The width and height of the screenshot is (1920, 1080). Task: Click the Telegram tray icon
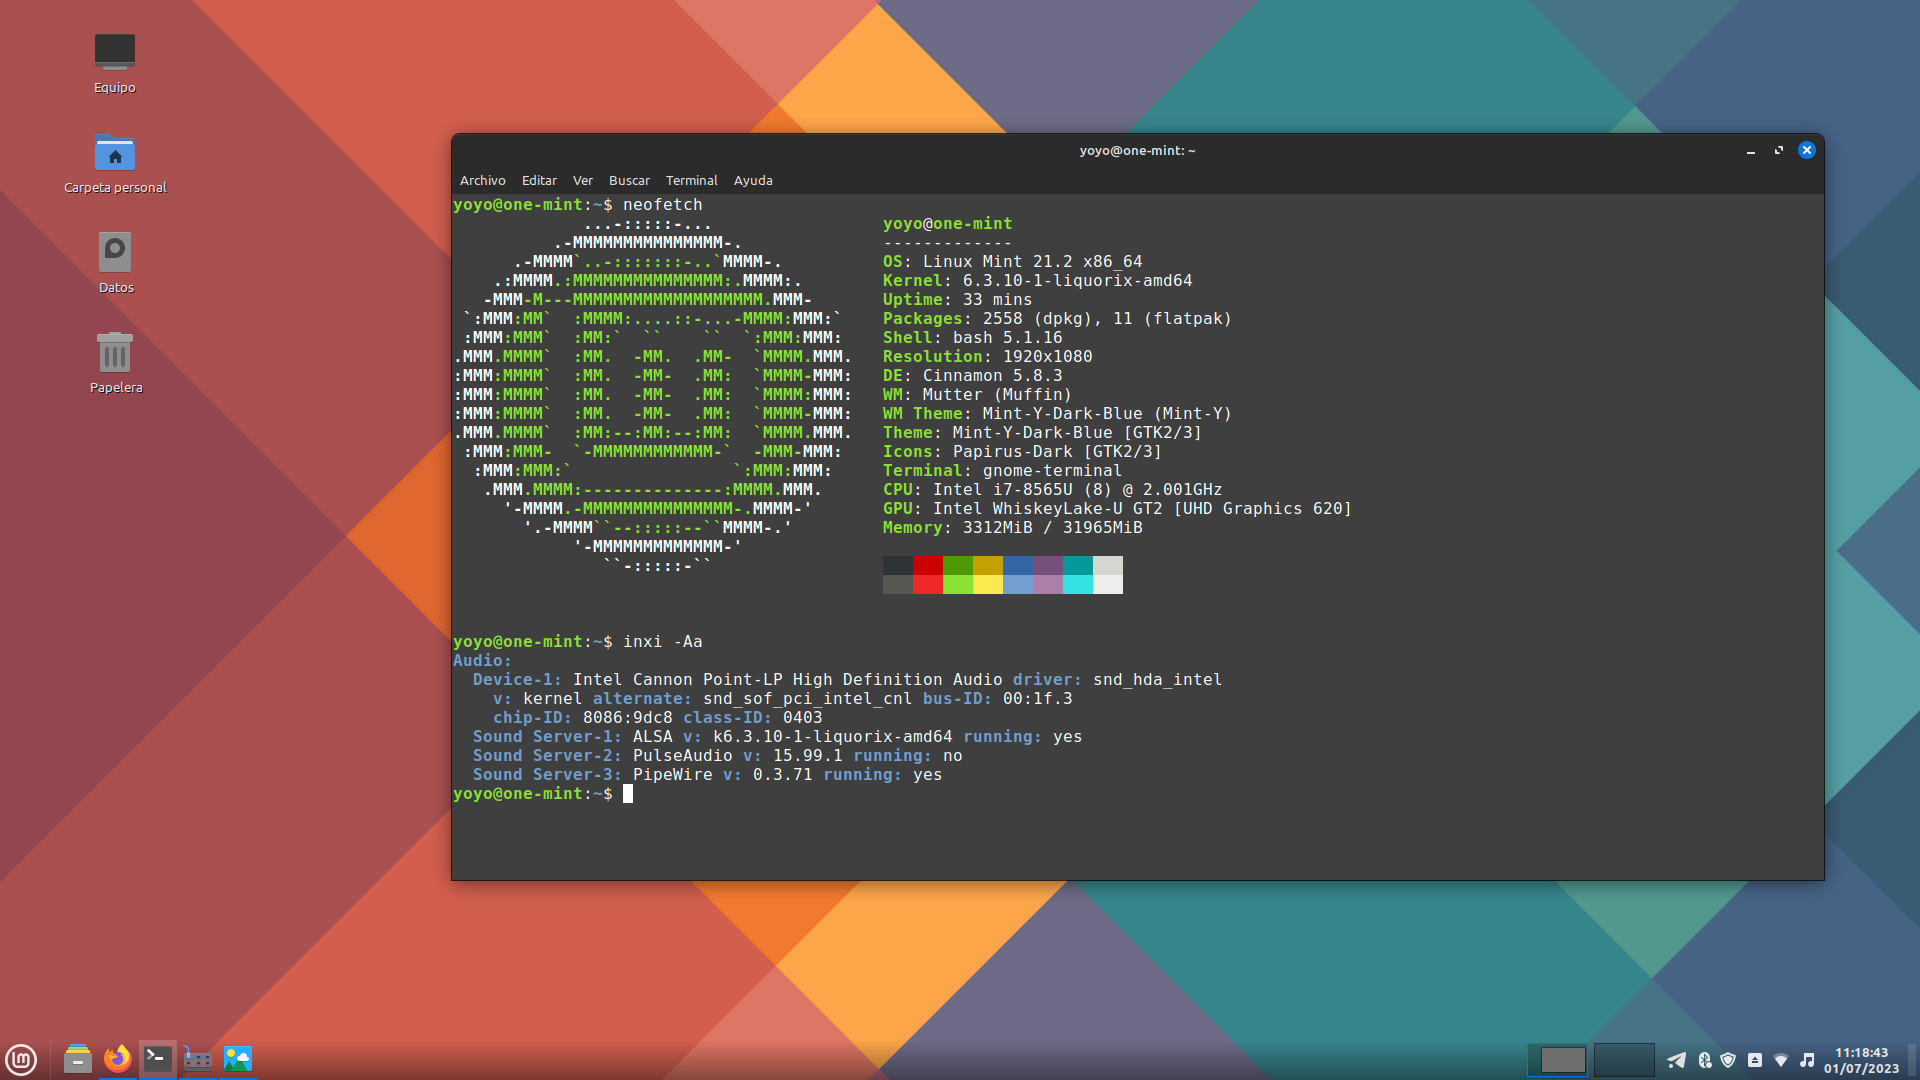[x=1677, y=1060]
